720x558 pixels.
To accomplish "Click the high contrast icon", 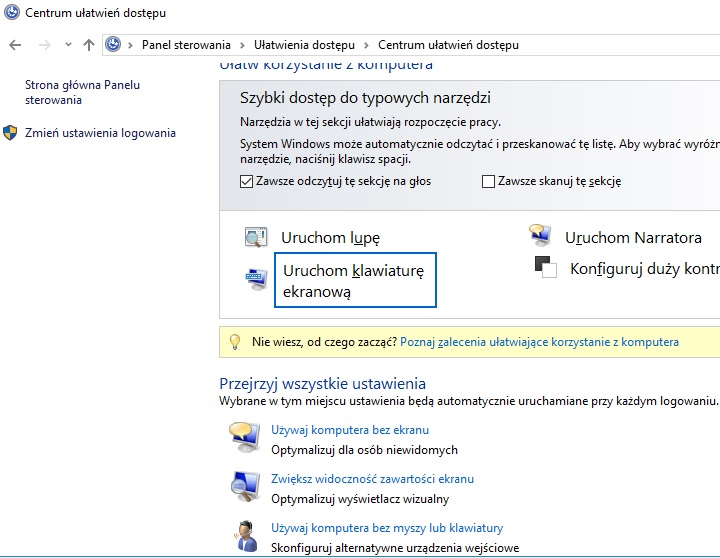I will coord(546,267).
